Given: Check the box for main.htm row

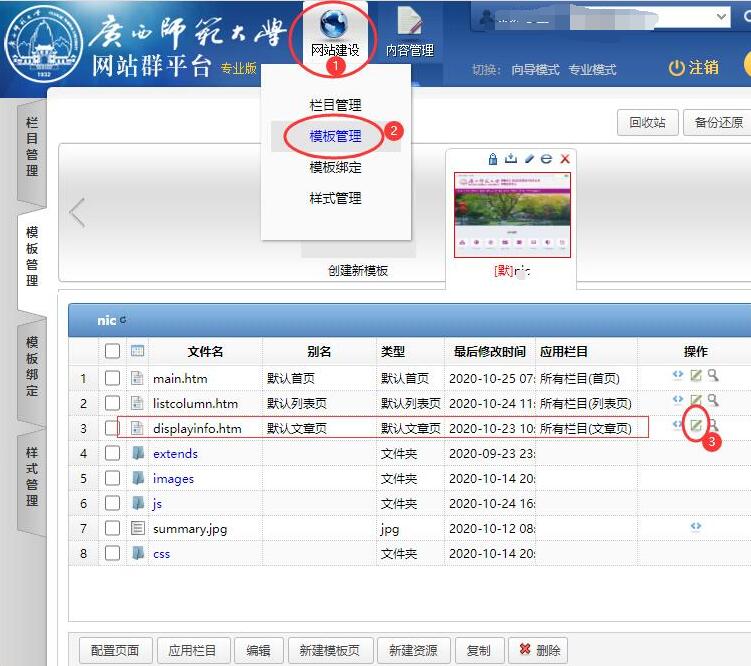Looking at the screenshot, I should tap(113, 378).
